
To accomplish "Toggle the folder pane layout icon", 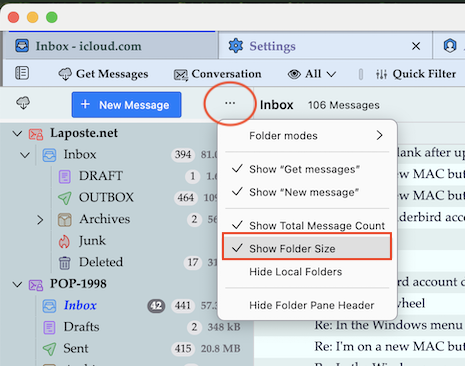I will point(22,73).
